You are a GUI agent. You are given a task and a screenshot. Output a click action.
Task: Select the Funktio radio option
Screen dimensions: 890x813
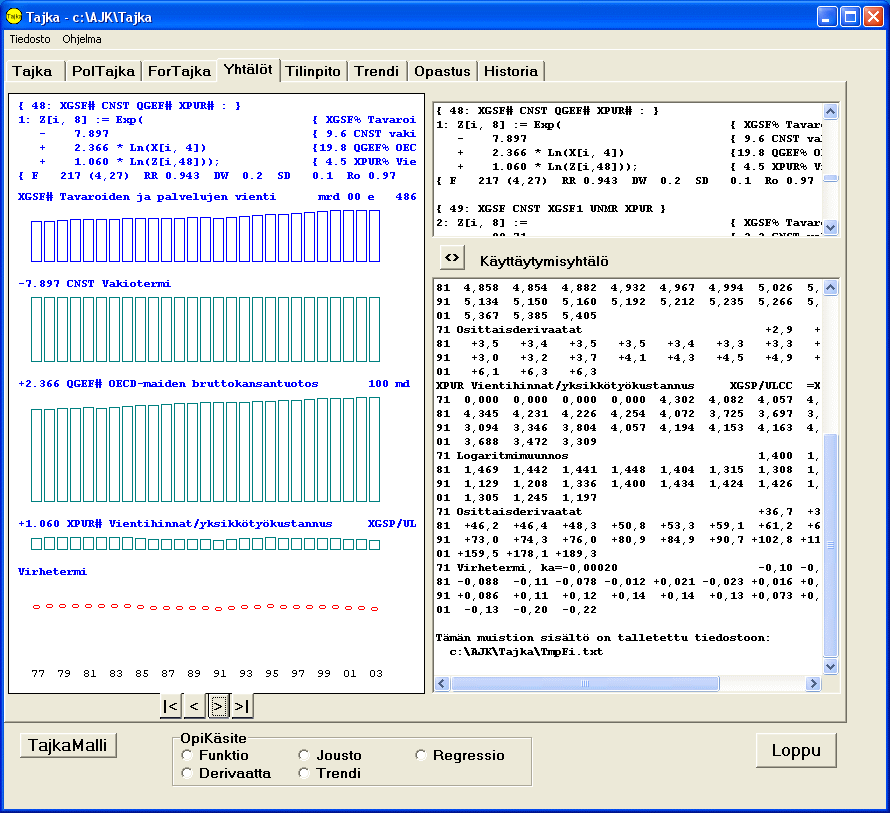[187, 756]
